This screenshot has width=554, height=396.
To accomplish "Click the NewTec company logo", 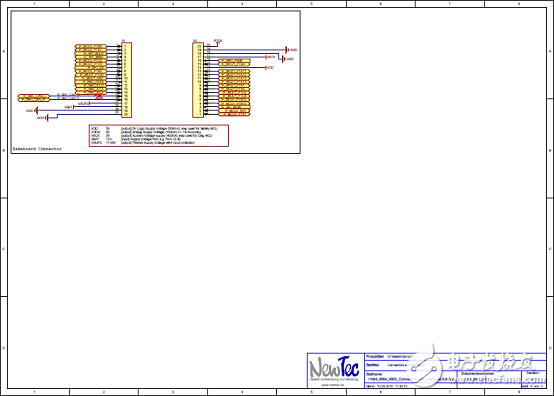I will tap(334, 367).
